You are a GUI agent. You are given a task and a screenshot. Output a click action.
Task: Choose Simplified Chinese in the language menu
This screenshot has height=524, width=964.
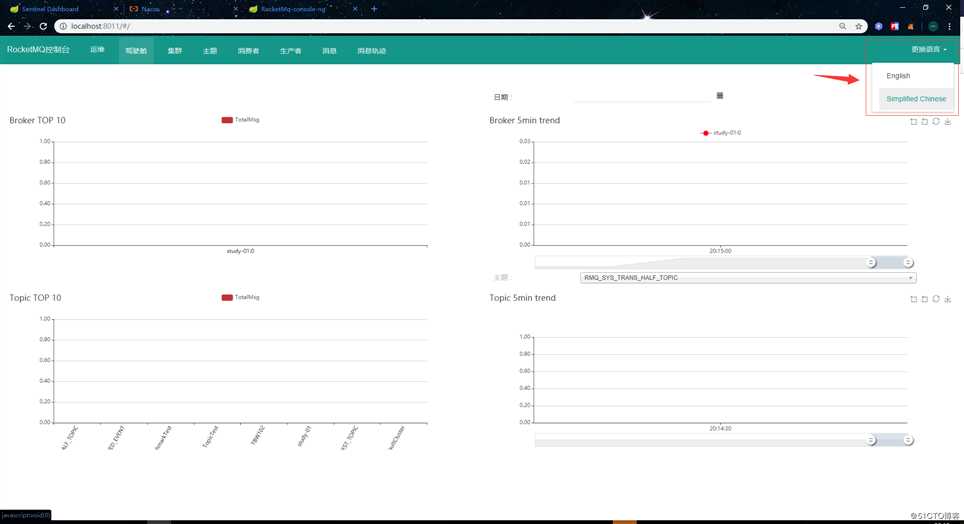tap(916, 99)
